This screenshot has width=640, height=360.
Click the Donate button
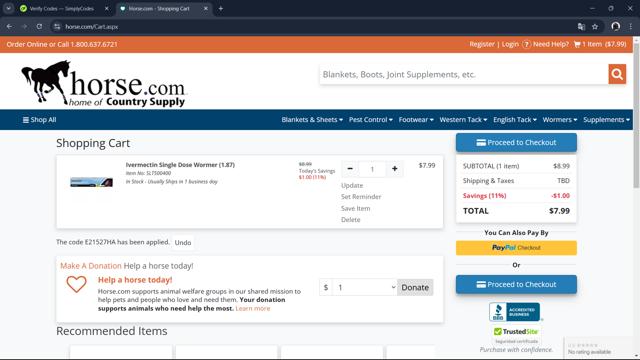(415, 287)
